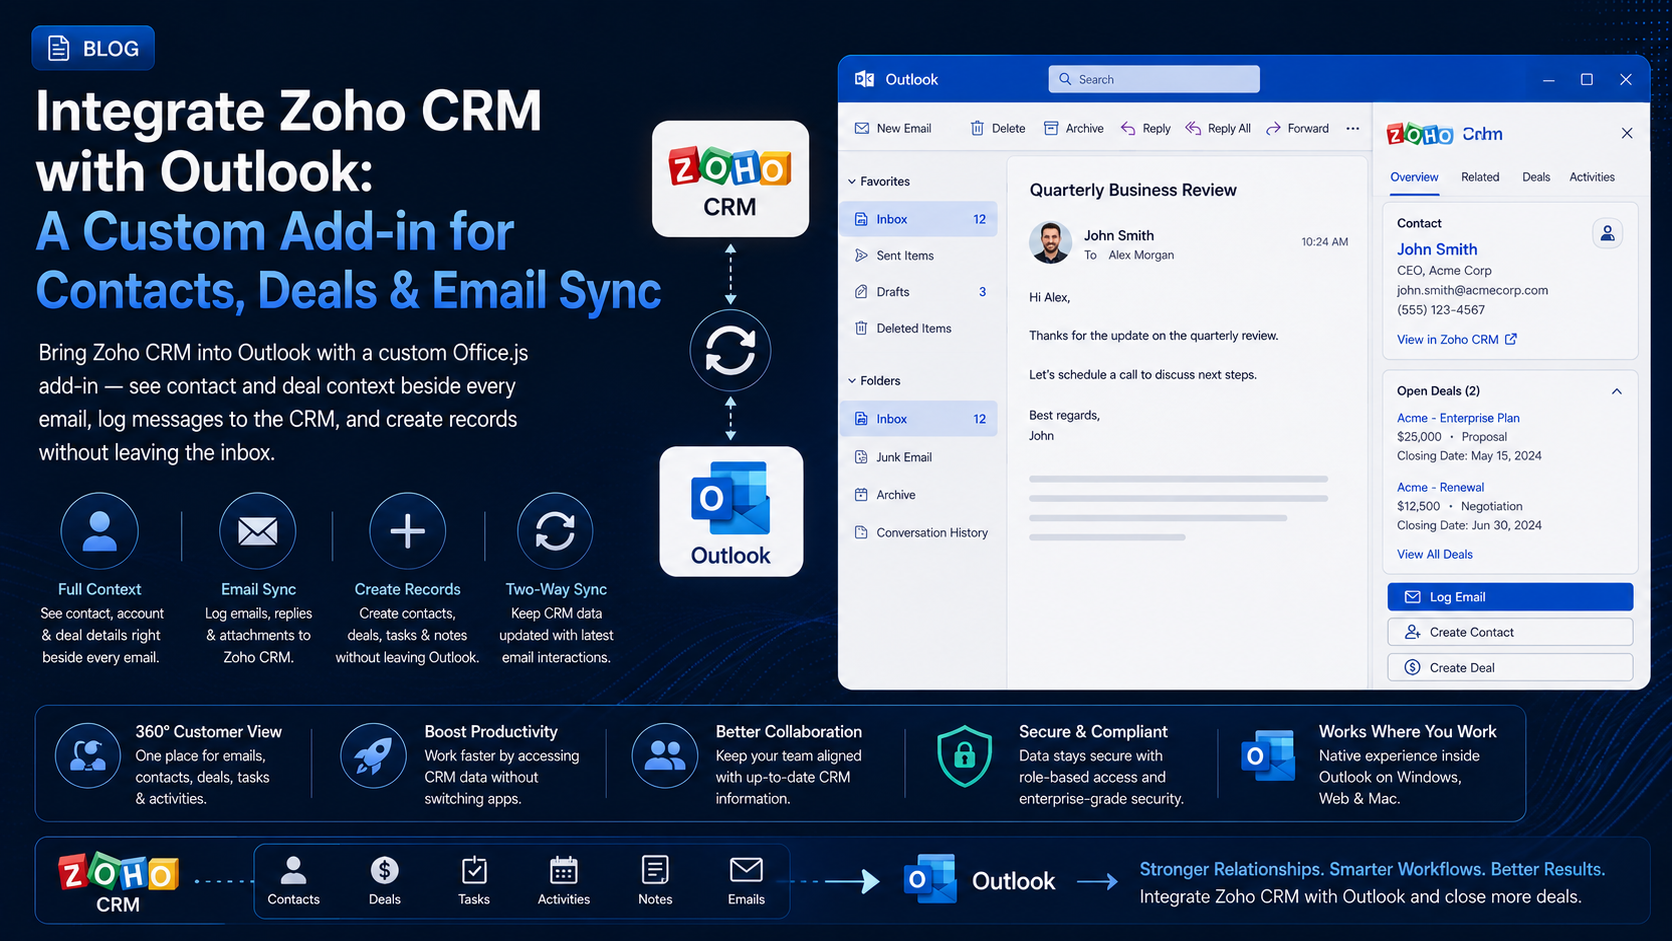Click the Create Records plus icon
Viewport: 1672px width, 941px height.
pyautogui.click(x=407, y=531)
